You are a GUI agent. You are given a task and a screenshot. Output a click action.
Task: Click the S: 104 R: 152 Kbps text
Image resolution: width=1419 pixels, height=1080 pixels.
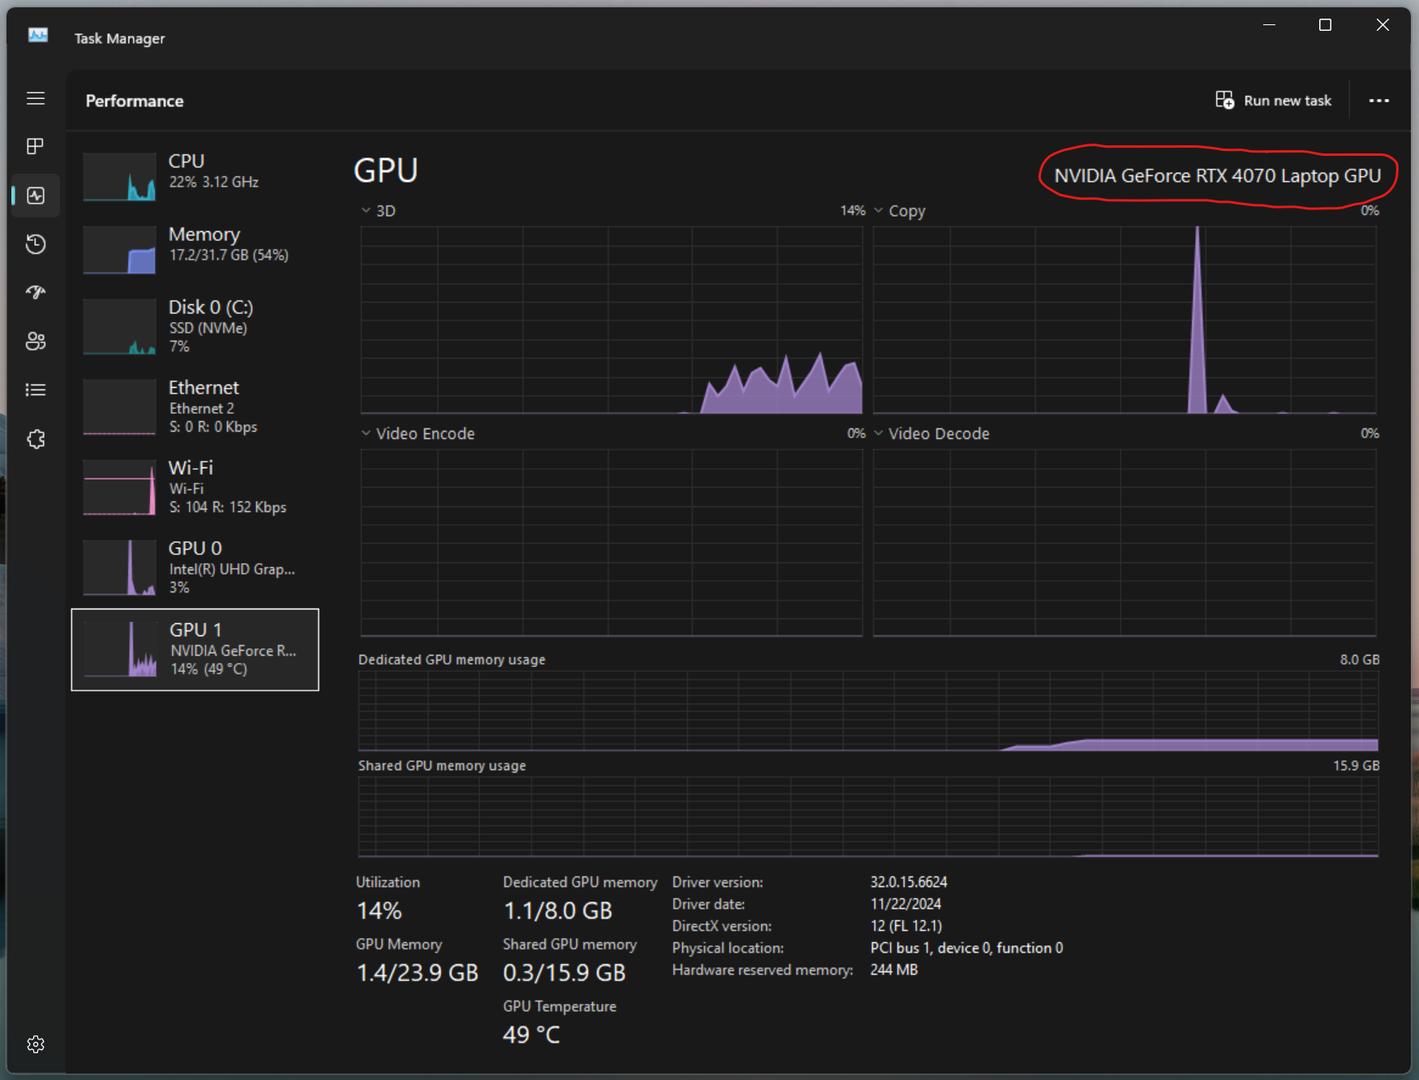(x=227, y=507)
